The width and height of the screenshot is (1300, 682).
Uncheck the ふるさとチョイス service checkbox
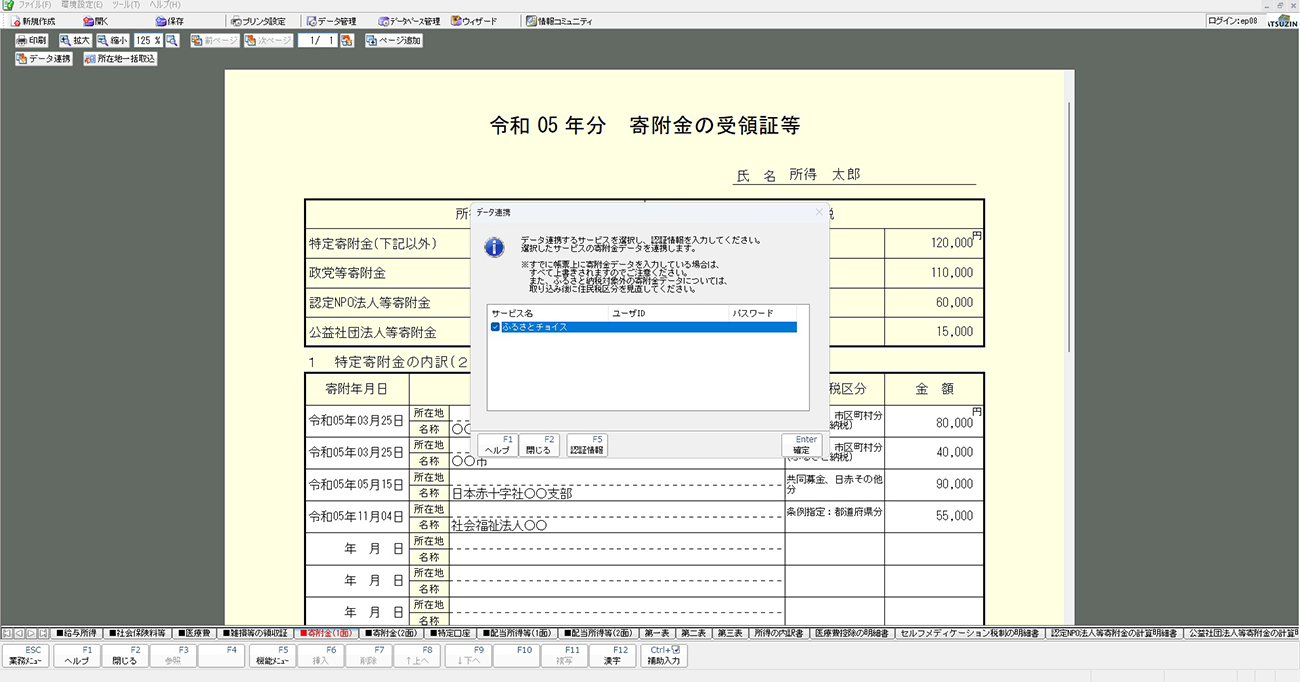[x=495, y=327]
